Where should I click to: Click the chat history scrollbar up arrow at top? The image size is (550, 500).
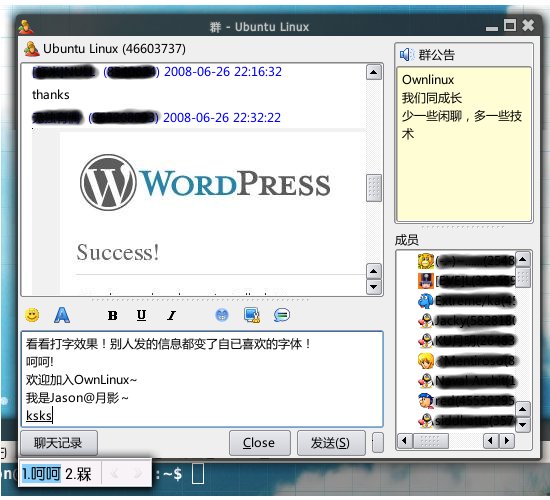374,72
